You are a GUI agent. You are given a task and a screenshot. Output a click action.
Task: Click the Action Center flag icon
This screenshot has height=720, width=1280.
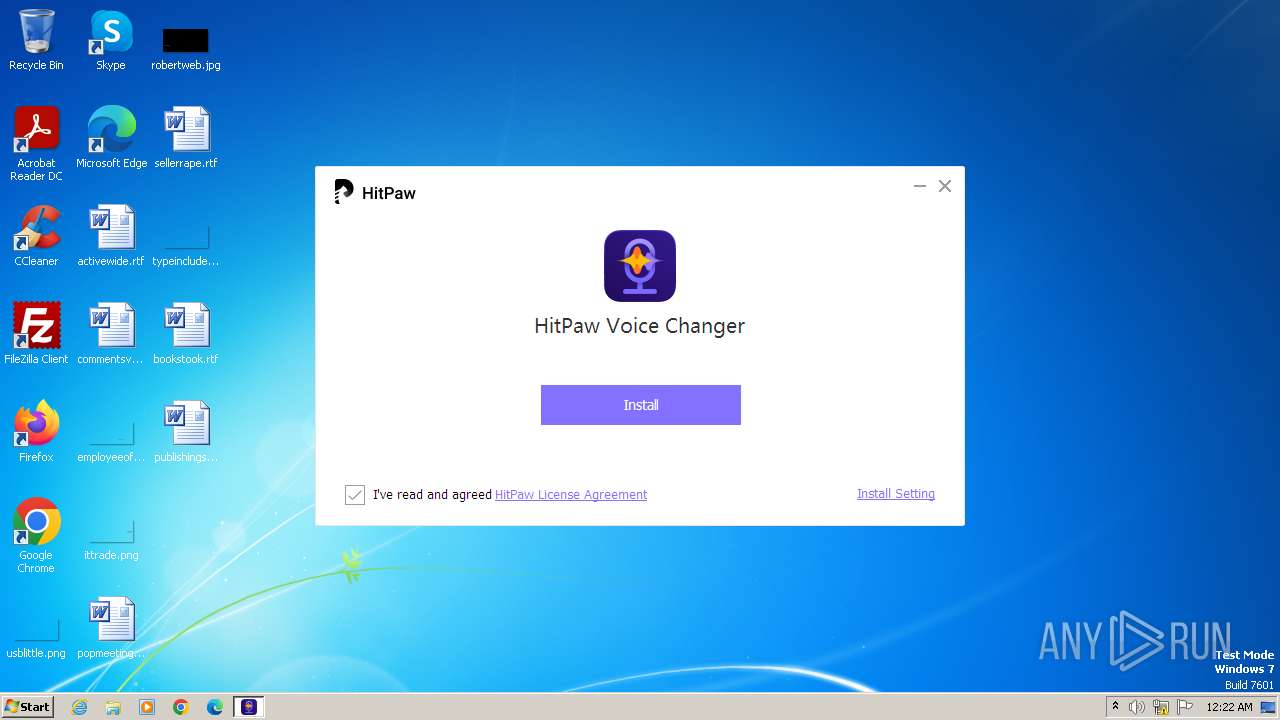tap(1185, 707)
